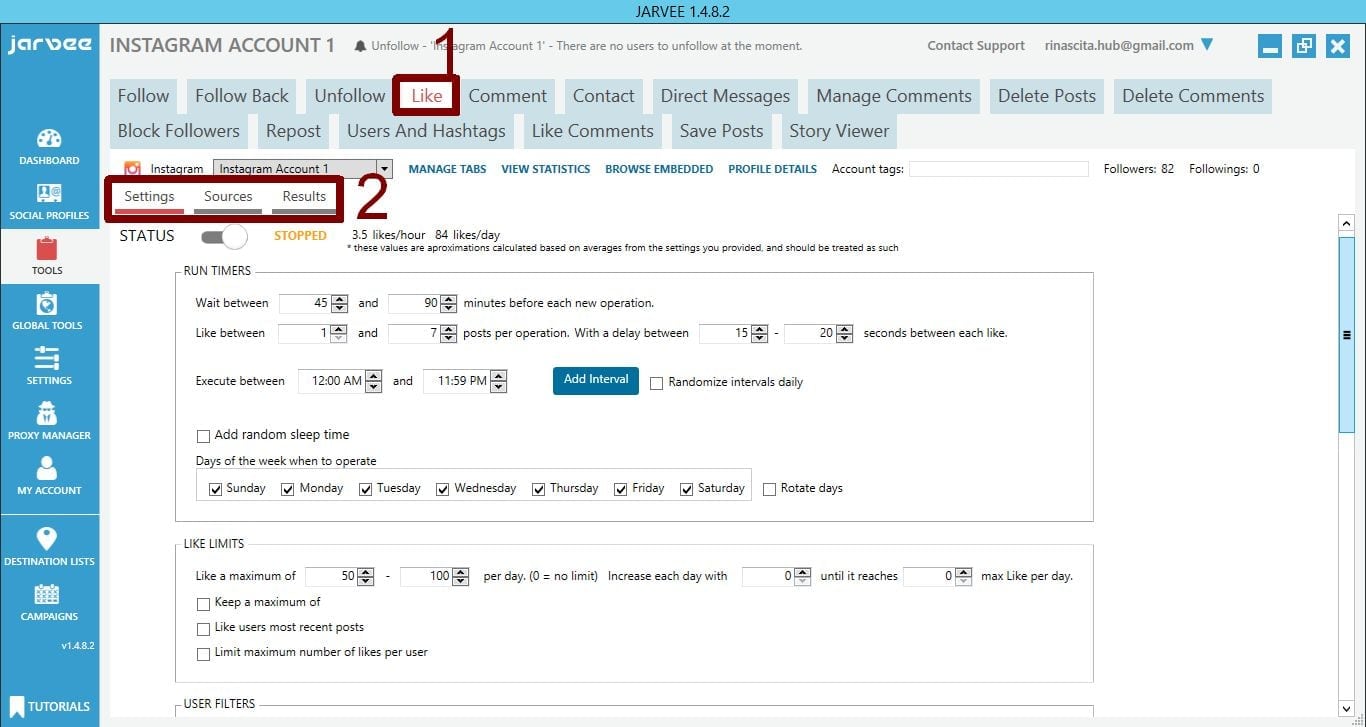Click the Add Interval button
The width and height of the screenshot is (1366, 727).
click(x=596, y=380)
